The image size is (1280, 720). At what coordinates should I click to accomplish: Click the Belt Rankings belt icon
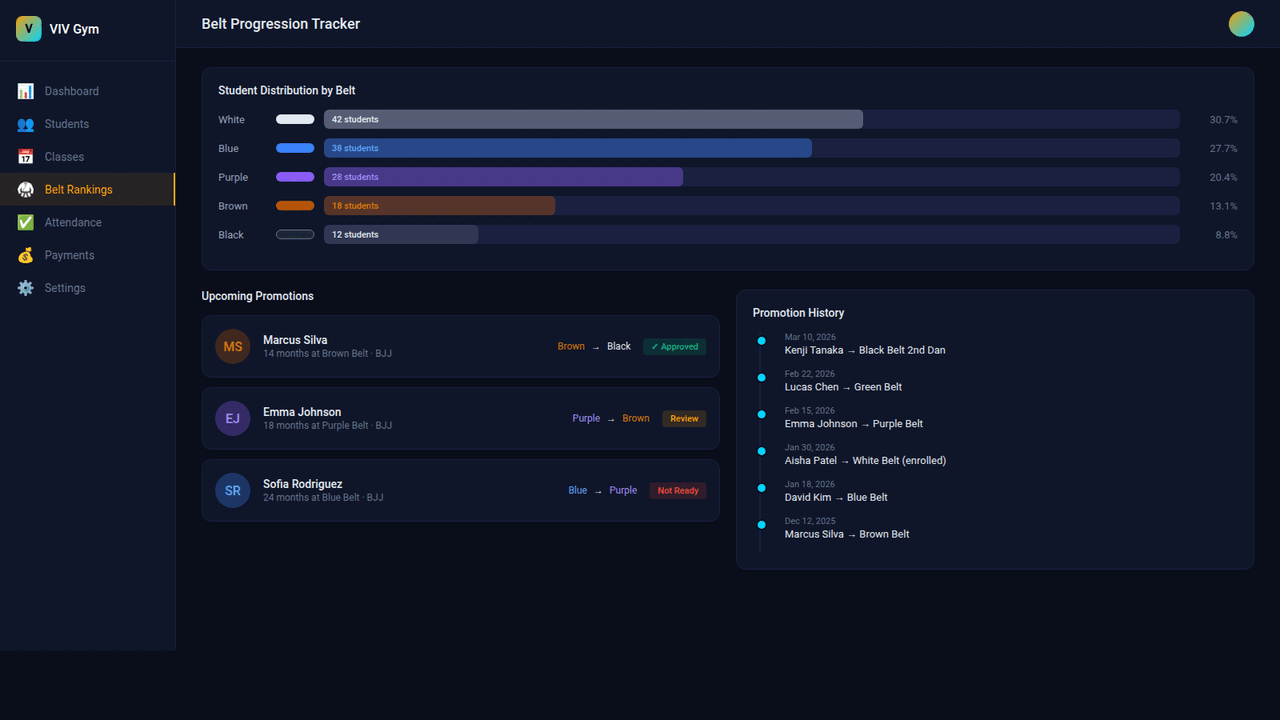click(25, 189)
